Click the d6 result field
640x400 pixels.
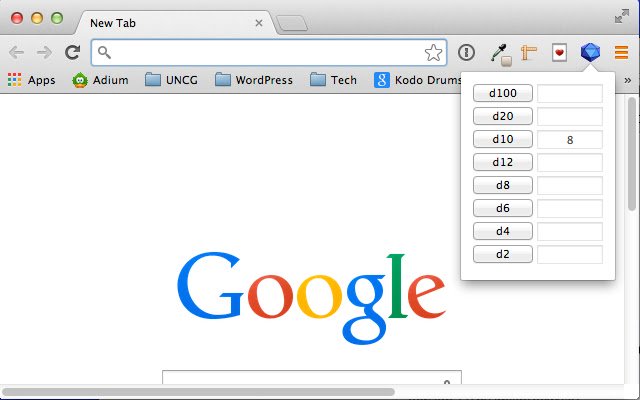570,209
